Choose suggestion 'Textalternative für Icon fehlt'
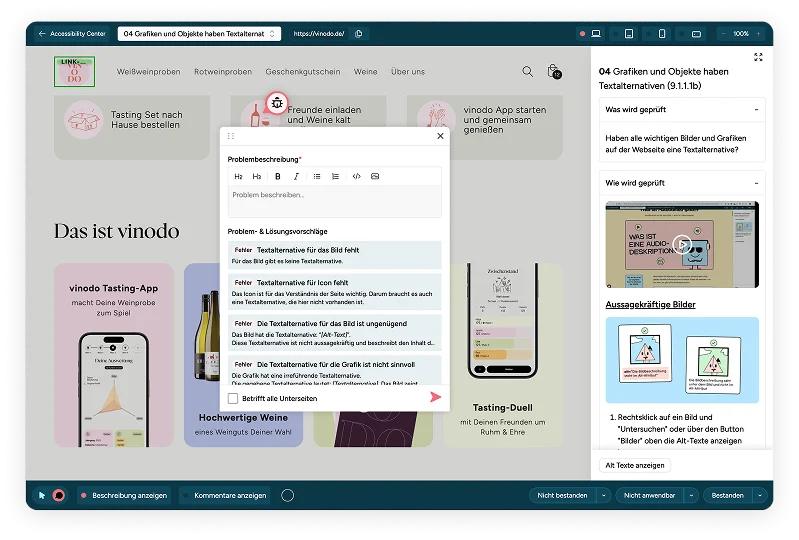 click(x=334, y=292)
